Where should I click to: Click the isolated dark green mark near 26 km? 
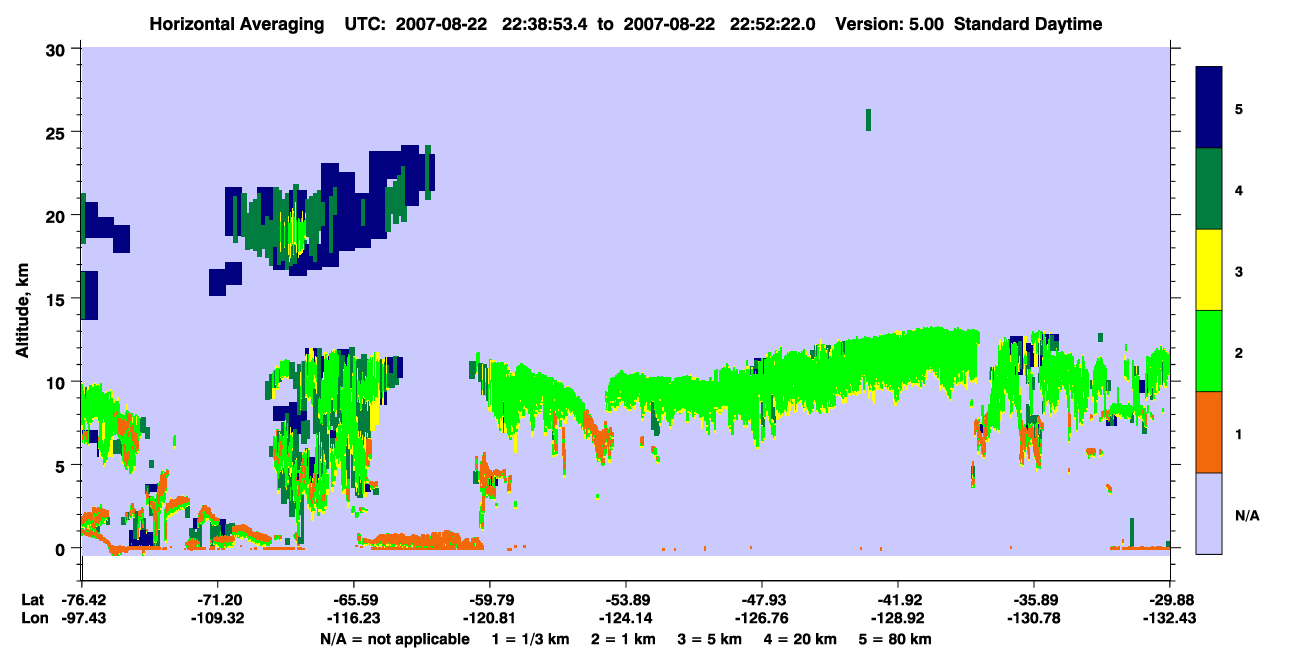(868, 120)
